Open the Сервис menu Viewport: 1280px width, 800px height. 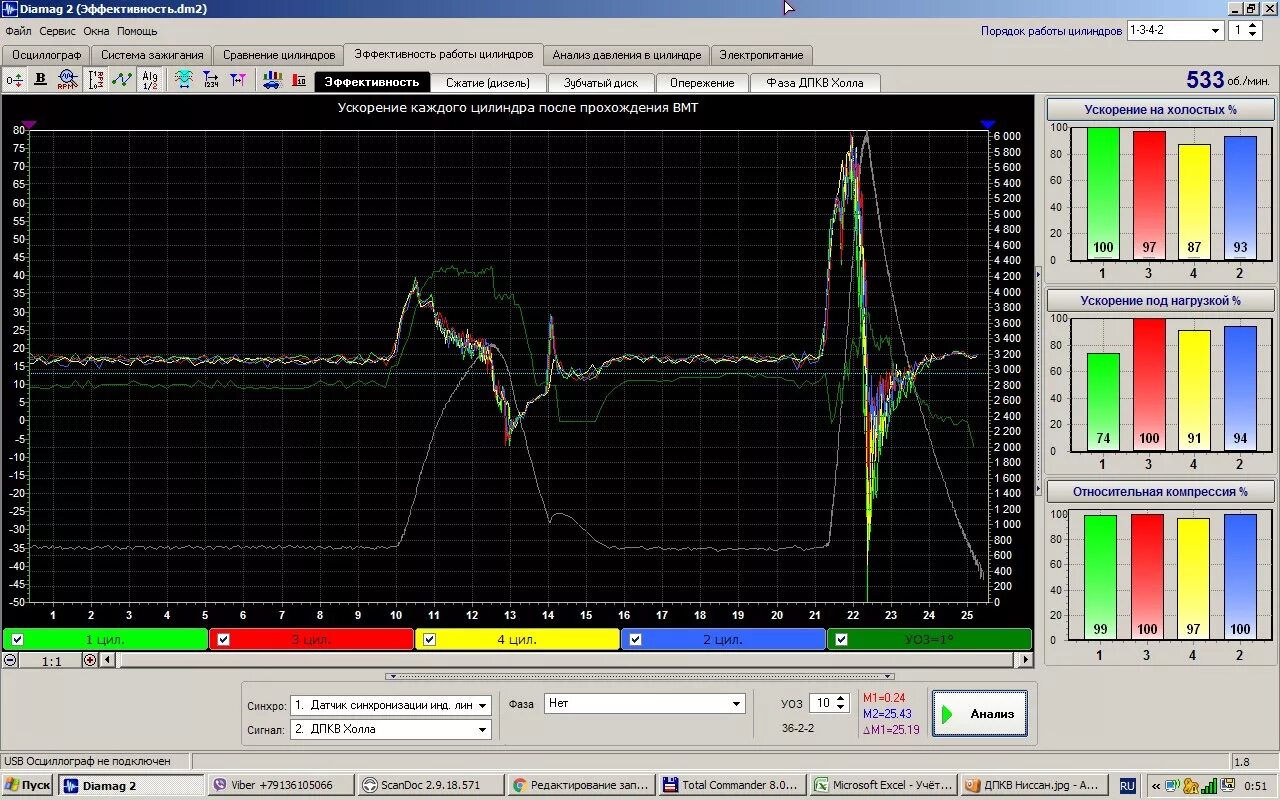58,31
